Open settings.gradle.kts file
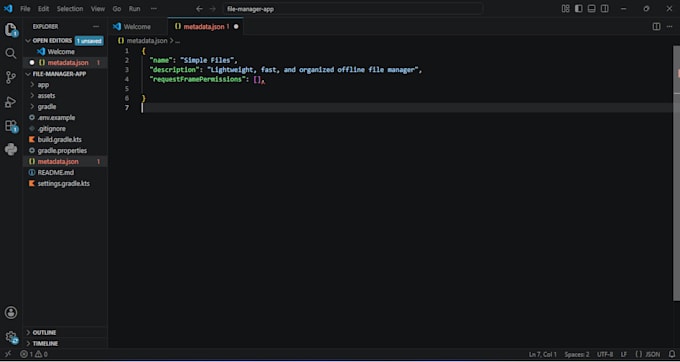Viewport: 680px width, 362px height. [63, 183]
